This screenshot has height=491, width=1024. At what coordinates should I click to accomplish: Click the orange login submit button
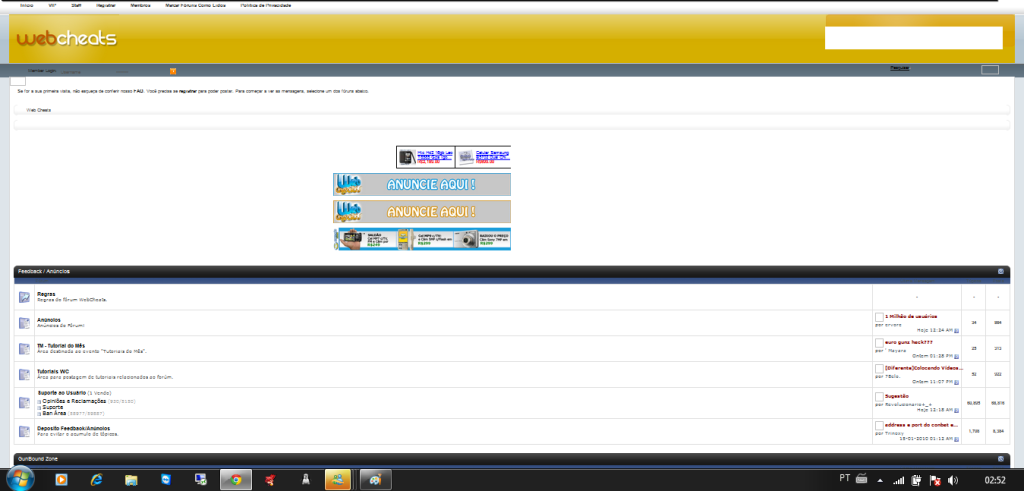click(173, 71)
